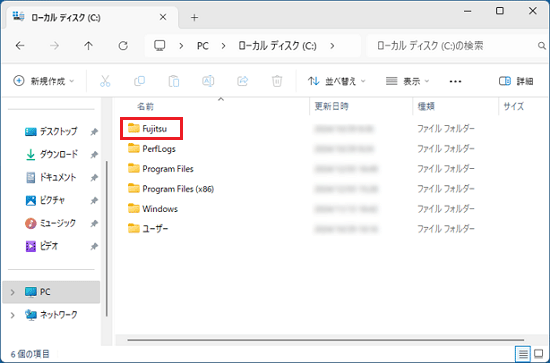Open the 新規作成 dropdown
The image size is (550, 363).
click(x=44, y=81)
